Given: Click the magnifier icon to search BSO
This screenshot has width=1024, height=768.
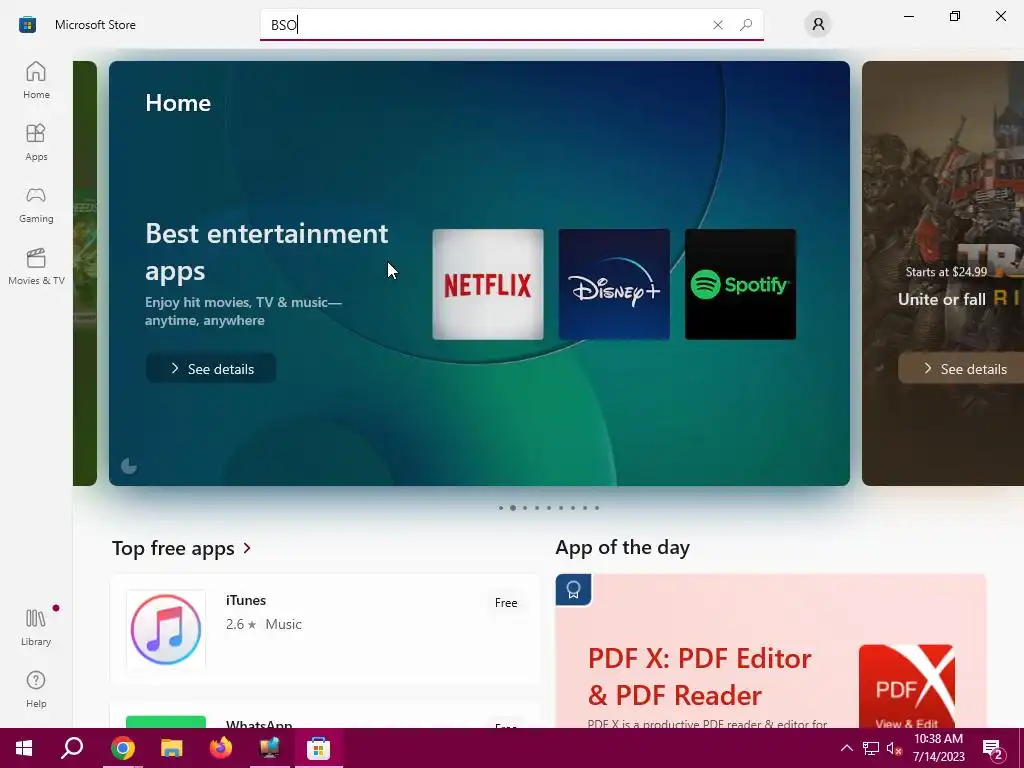Looking at the screenshot, I should tap(746, 25).
